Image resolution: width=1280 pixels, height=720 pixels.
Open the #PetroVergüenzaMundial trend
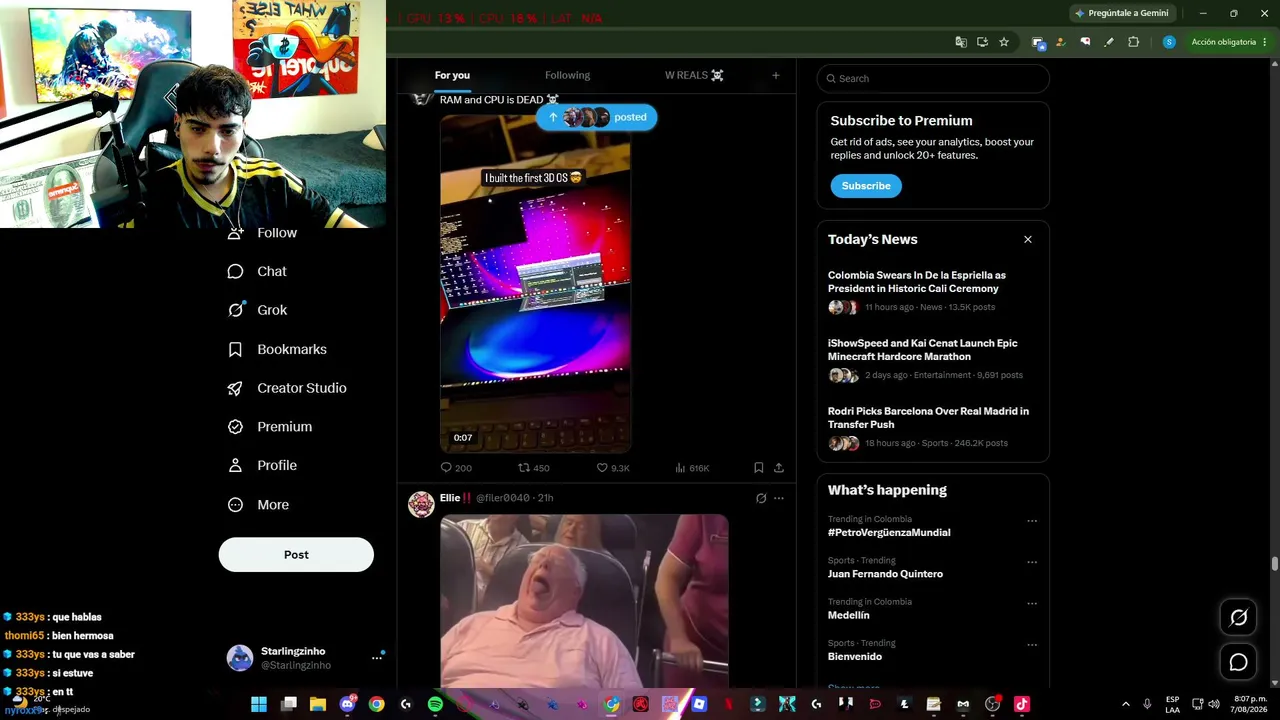pos(889,533)
